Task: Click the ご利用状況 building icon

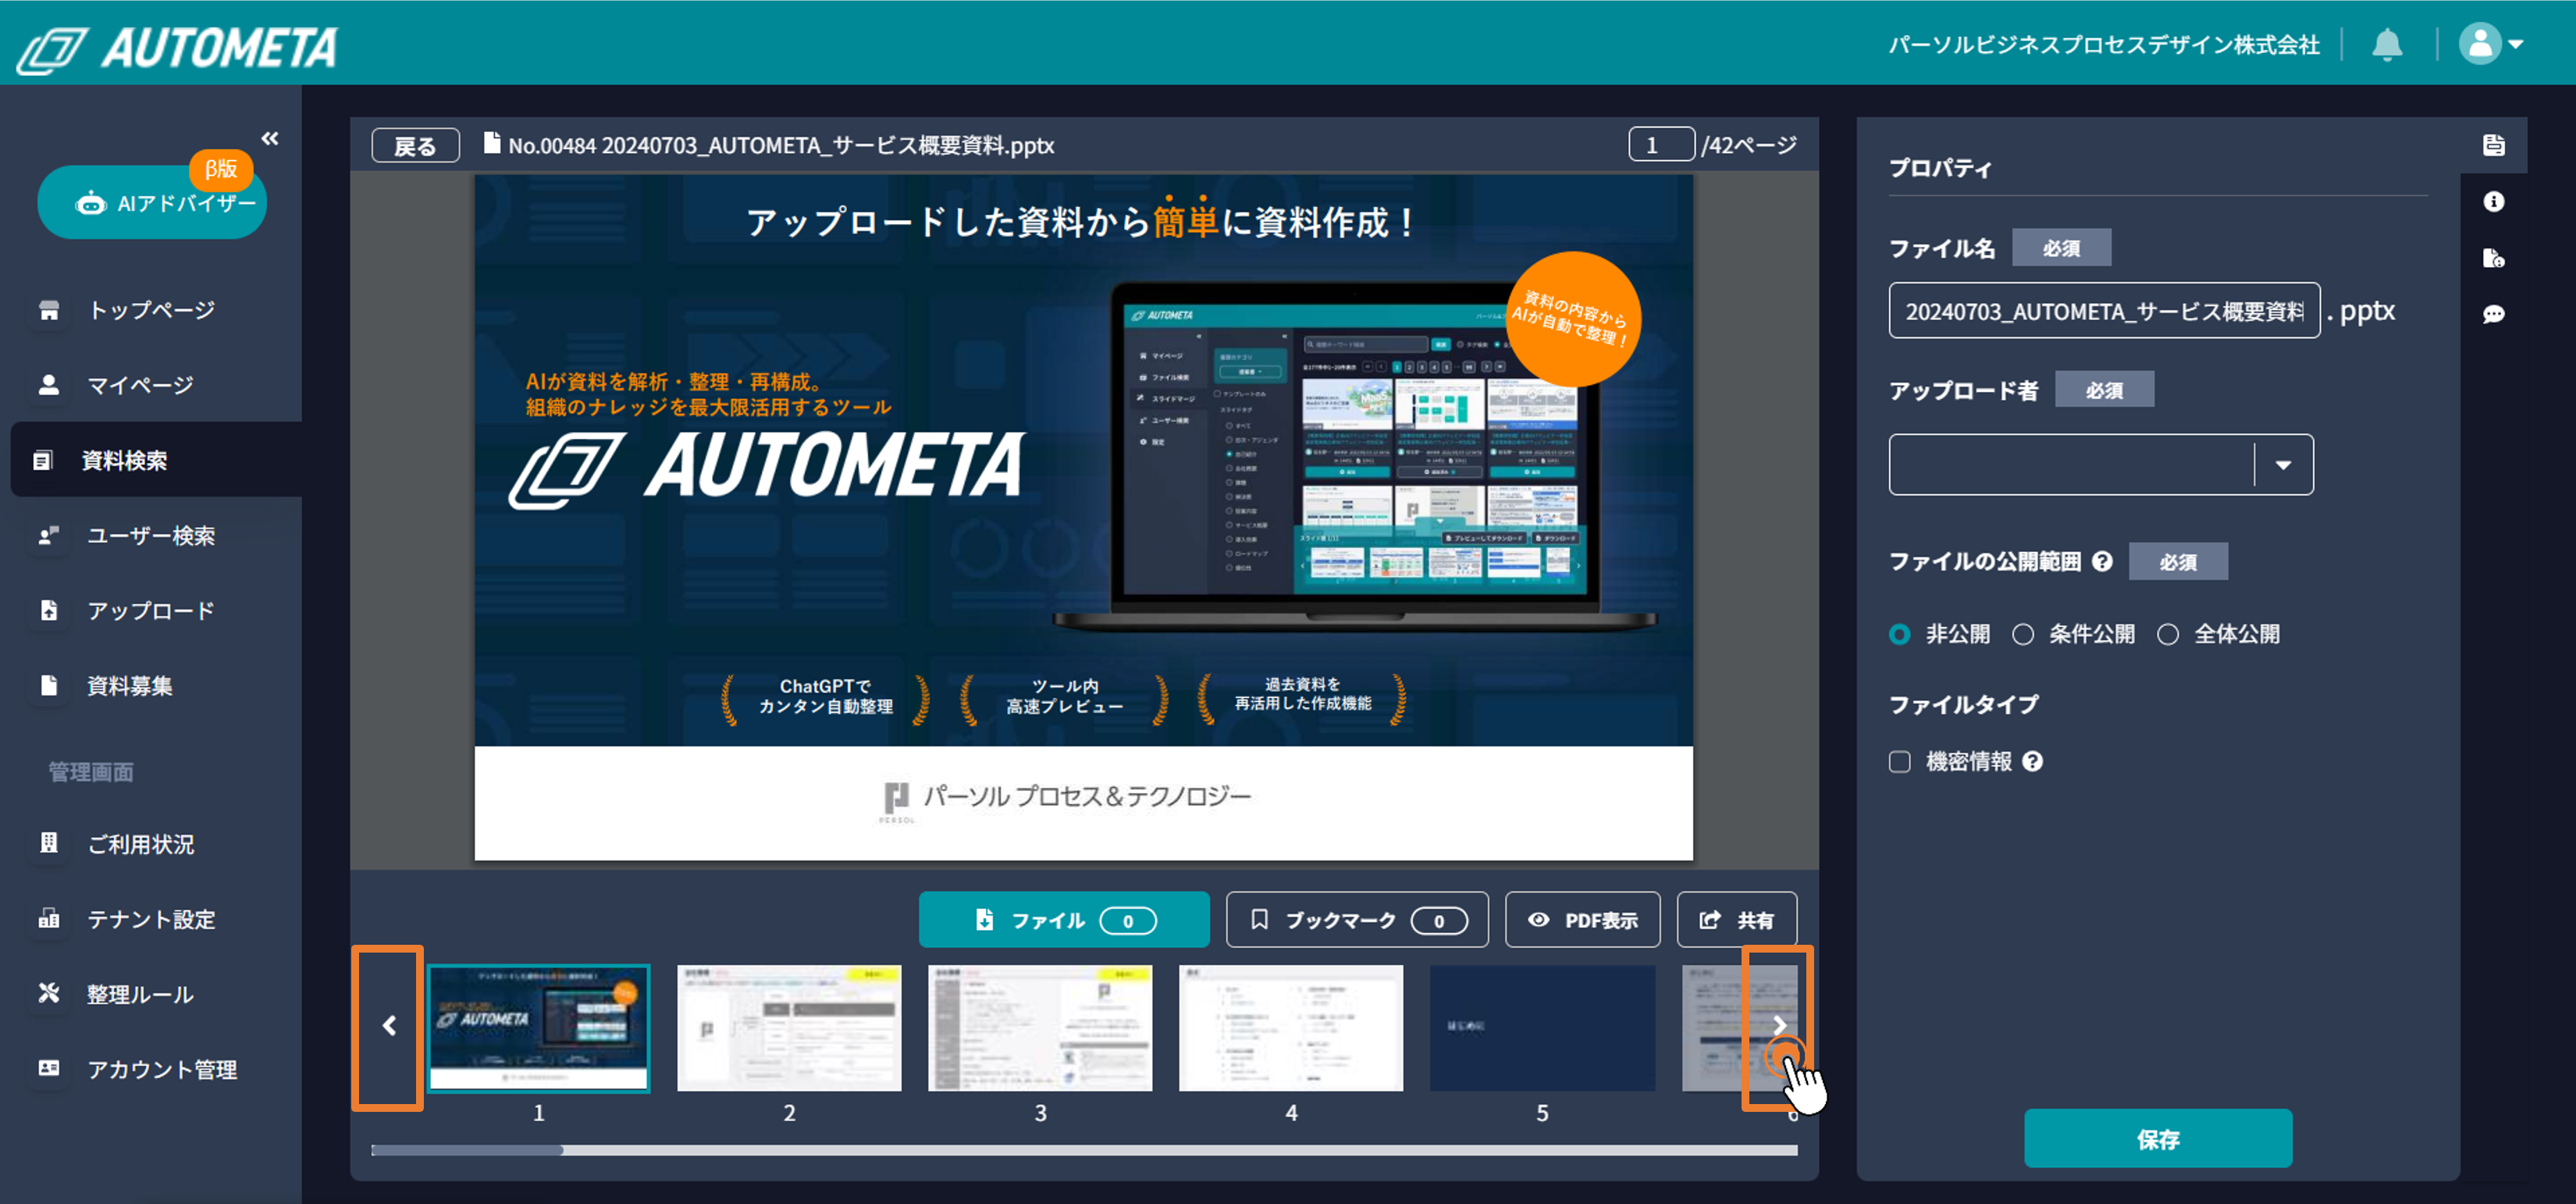Action: tap(48, 843)
